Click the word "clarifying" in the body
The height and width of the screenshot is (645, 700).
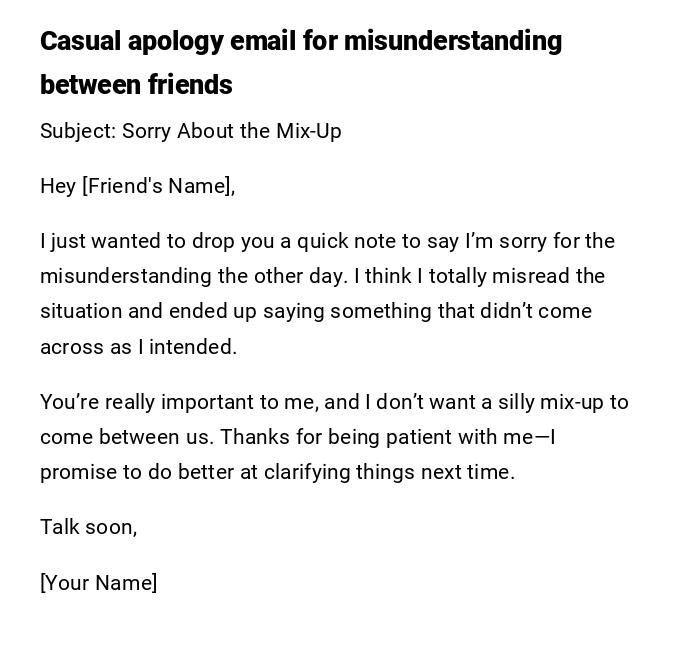[x=307, y=472]
